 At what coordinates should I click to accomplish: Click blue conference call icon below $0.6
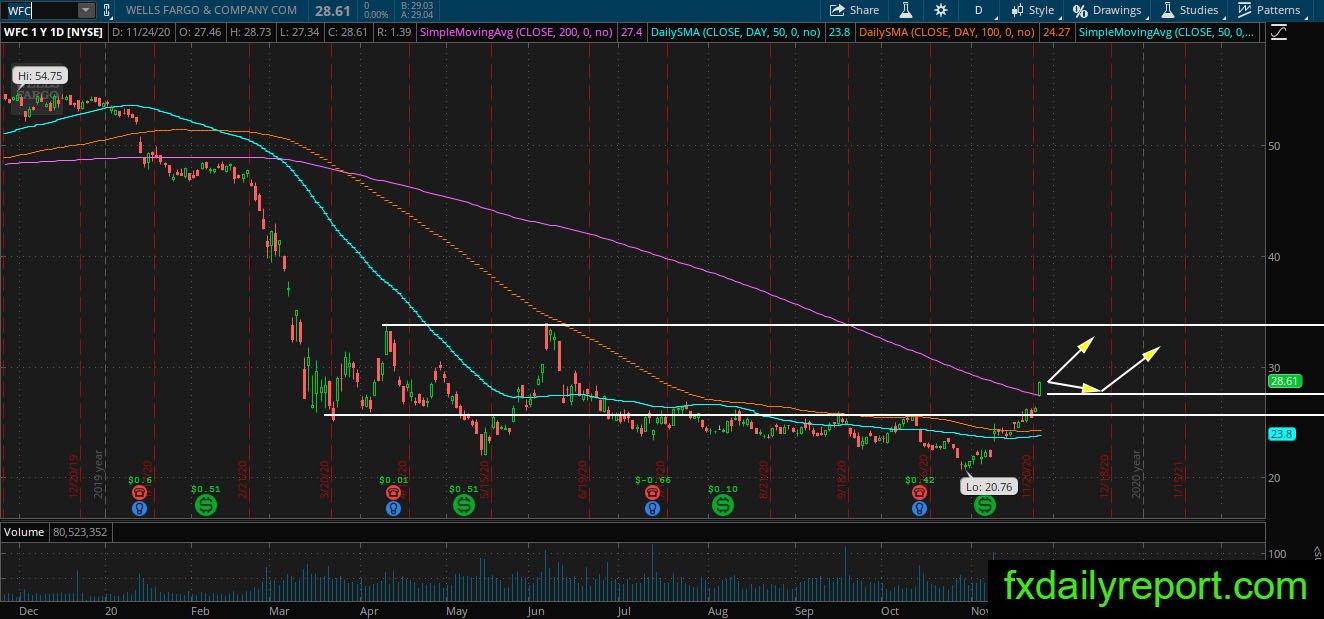point(140,507)
